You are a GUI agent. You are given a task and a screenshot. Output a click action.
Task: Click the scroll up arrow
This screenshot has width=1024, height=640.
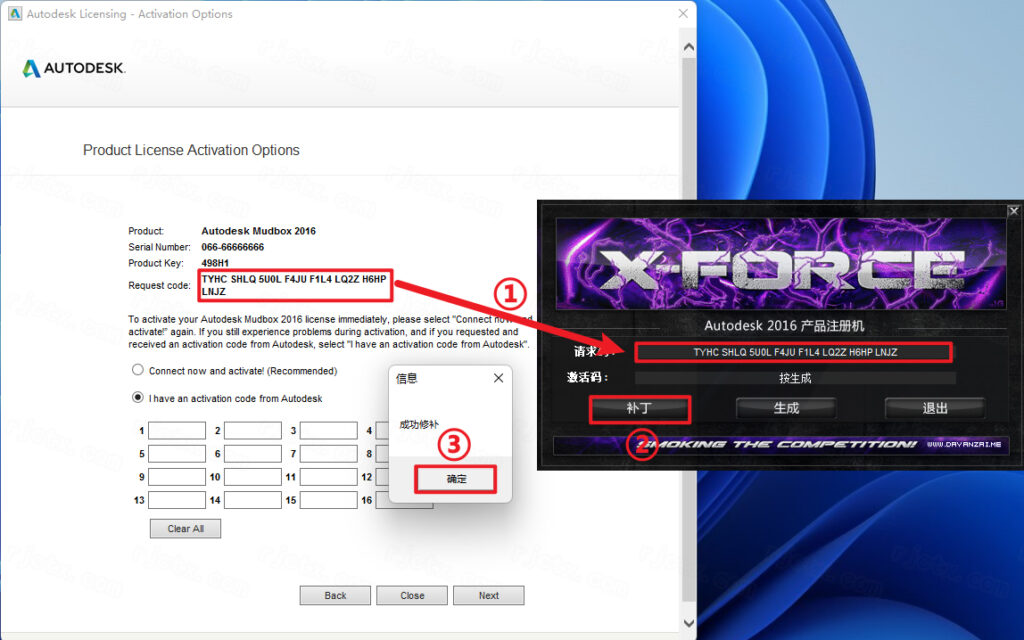[x=688, y=48]
